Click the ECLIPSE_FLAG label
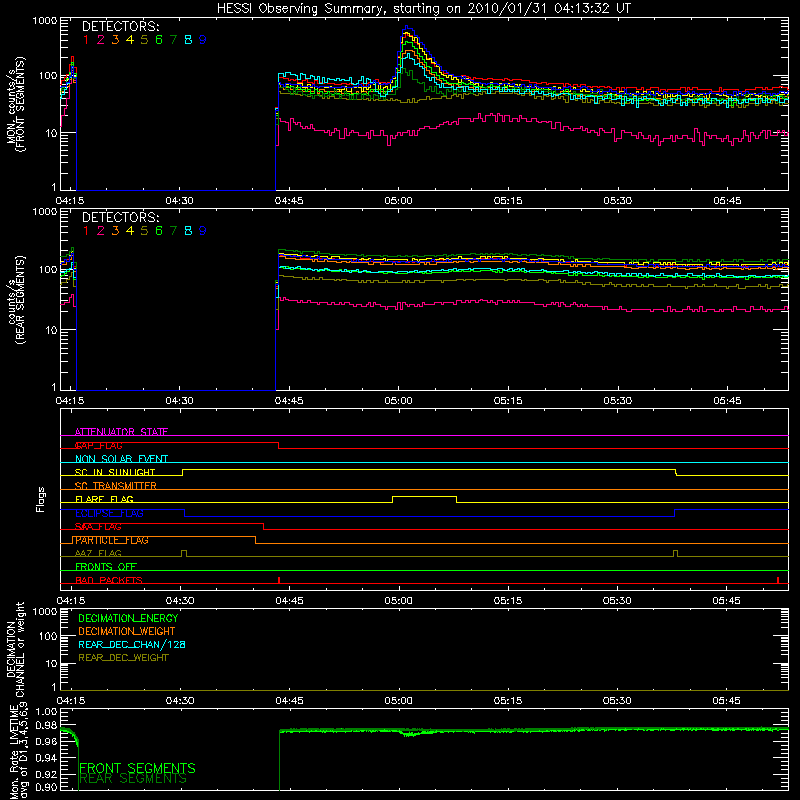 click(109, 513)
